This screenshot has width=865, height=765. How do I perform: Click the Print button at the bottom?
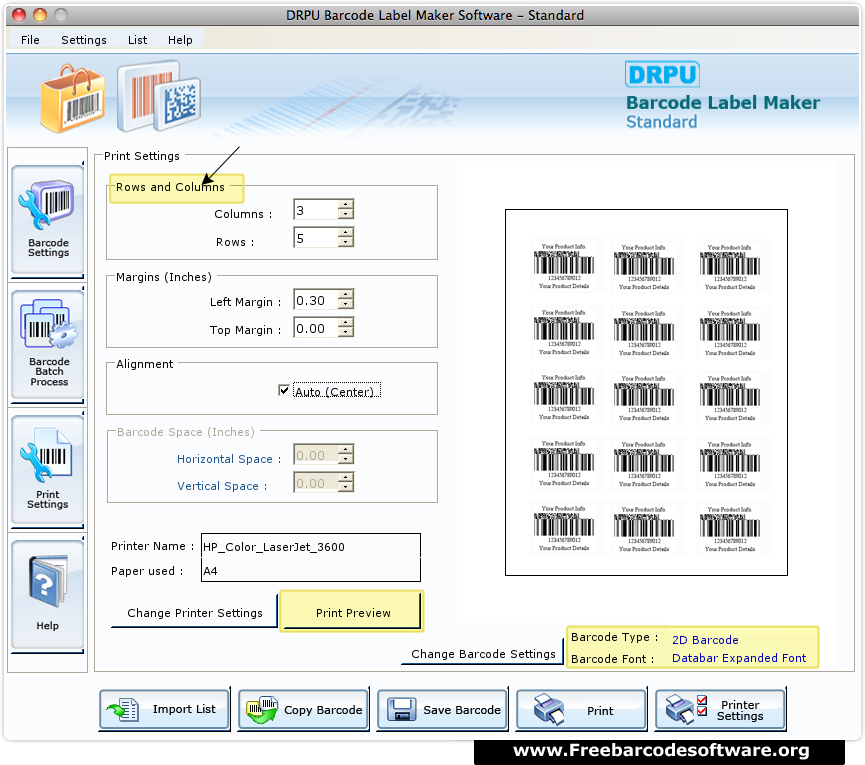coord(581,709)
